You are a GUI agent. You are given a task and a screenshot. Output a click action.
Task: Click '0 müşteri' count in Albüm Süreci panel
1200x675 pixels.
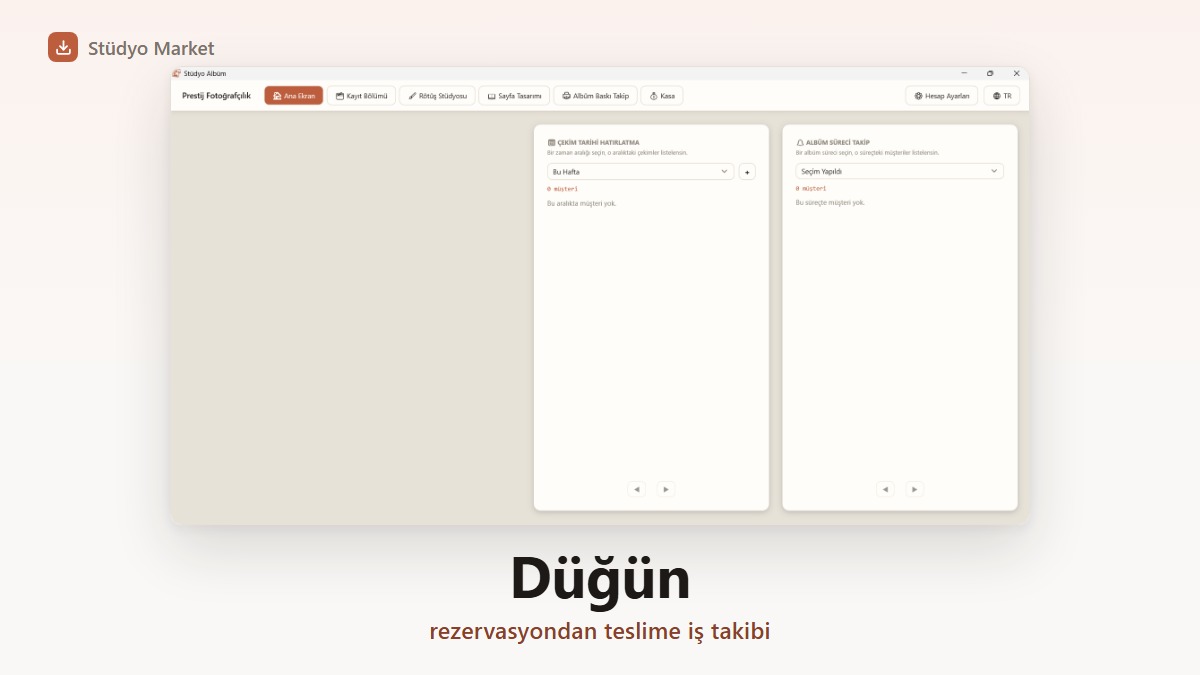click(x=811, y=188)
